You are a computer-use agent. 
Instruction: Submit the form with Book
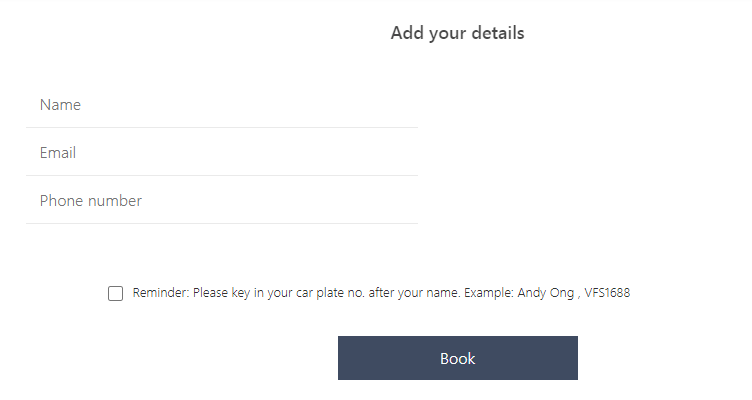pyautogui.click(x=457, y=358)
